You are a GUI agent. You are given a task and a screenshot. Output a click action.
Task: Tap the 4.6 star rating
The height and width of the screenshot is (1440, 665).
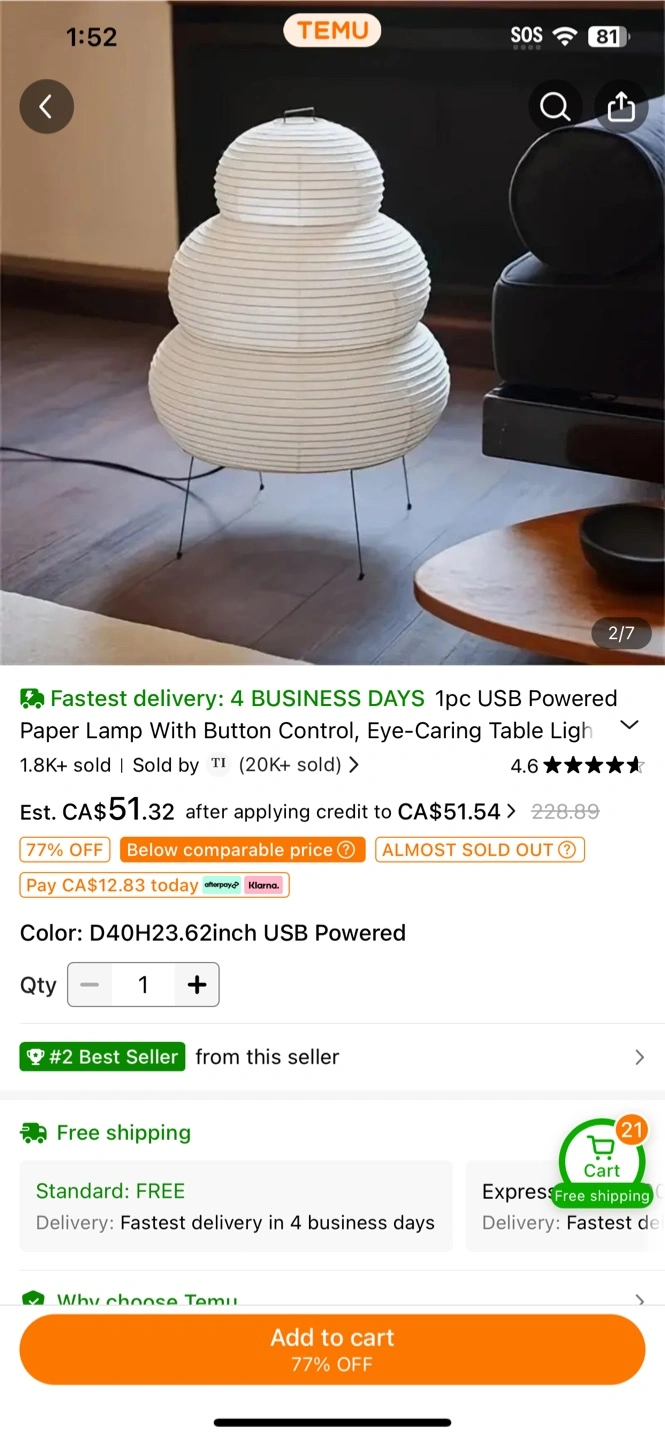click(x=577, y=766)
